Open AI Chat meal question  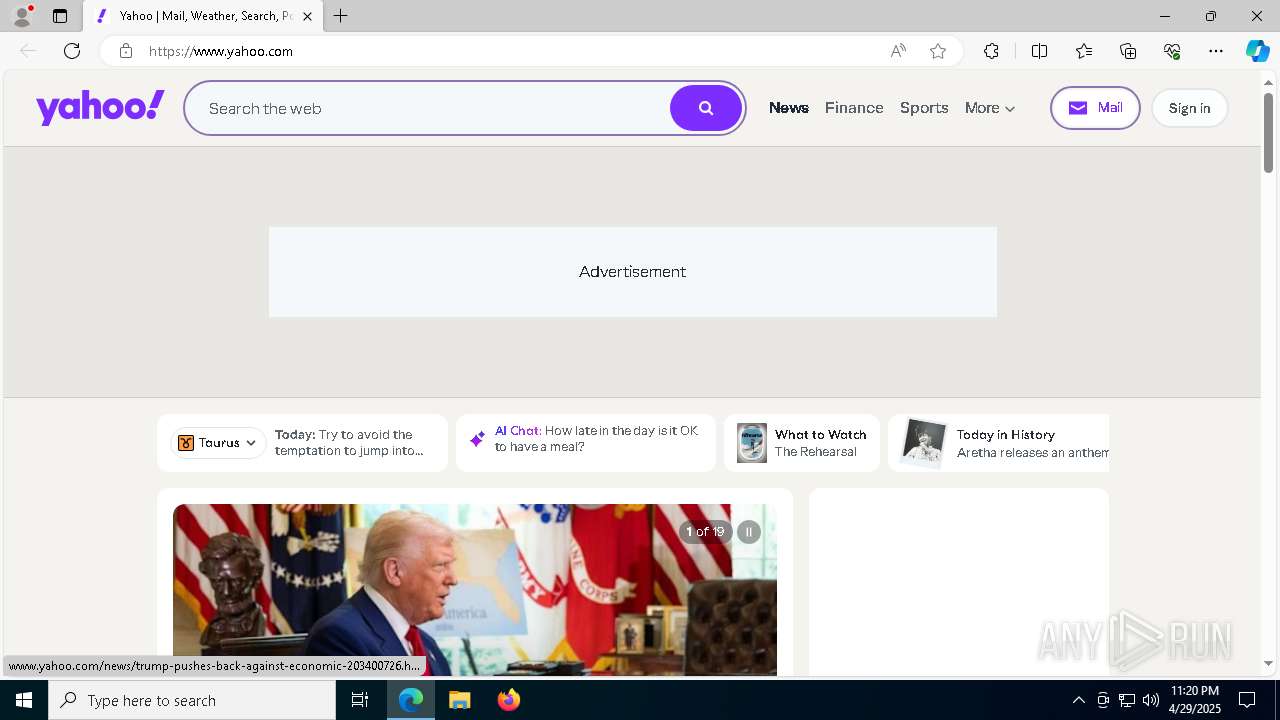[596, 439]
